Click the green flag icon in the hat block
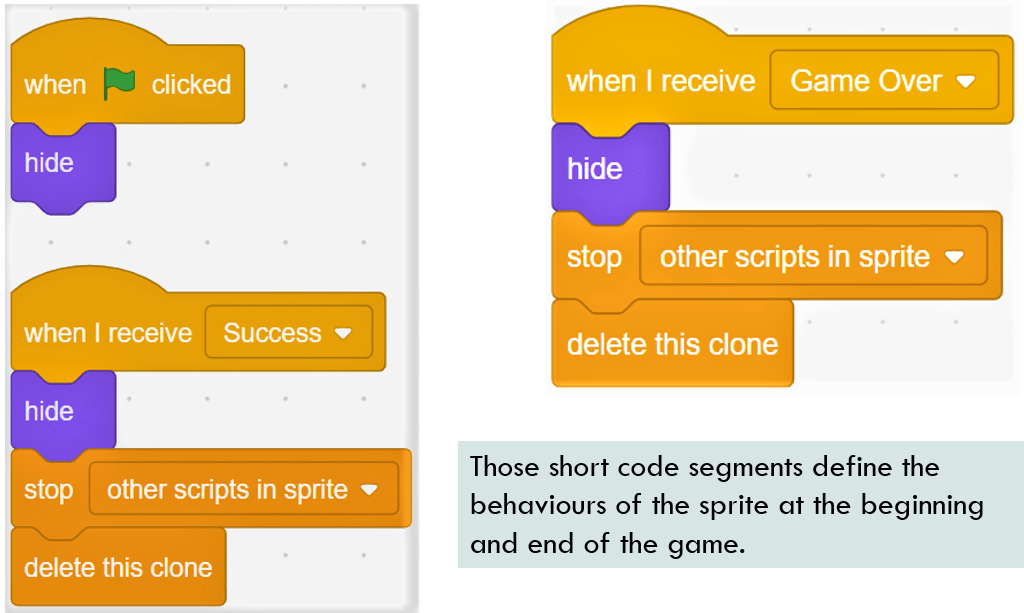The image size is (1024, 613). (x=119, y=84)
